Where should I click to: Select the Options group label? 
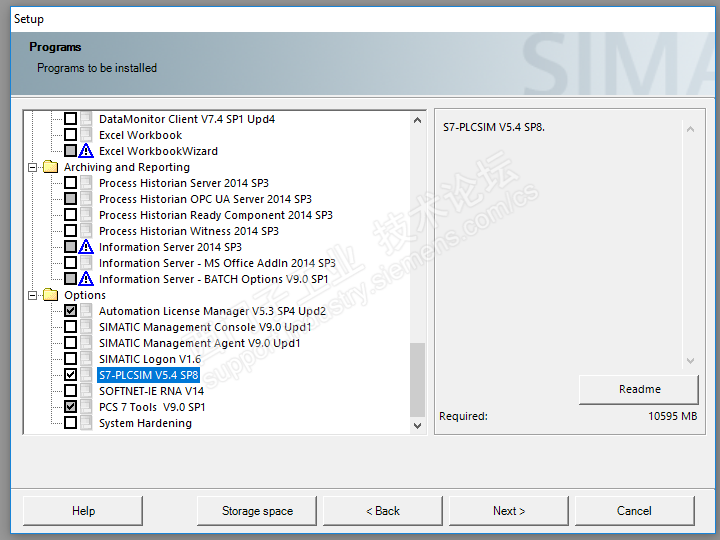(x=85, y=295)
